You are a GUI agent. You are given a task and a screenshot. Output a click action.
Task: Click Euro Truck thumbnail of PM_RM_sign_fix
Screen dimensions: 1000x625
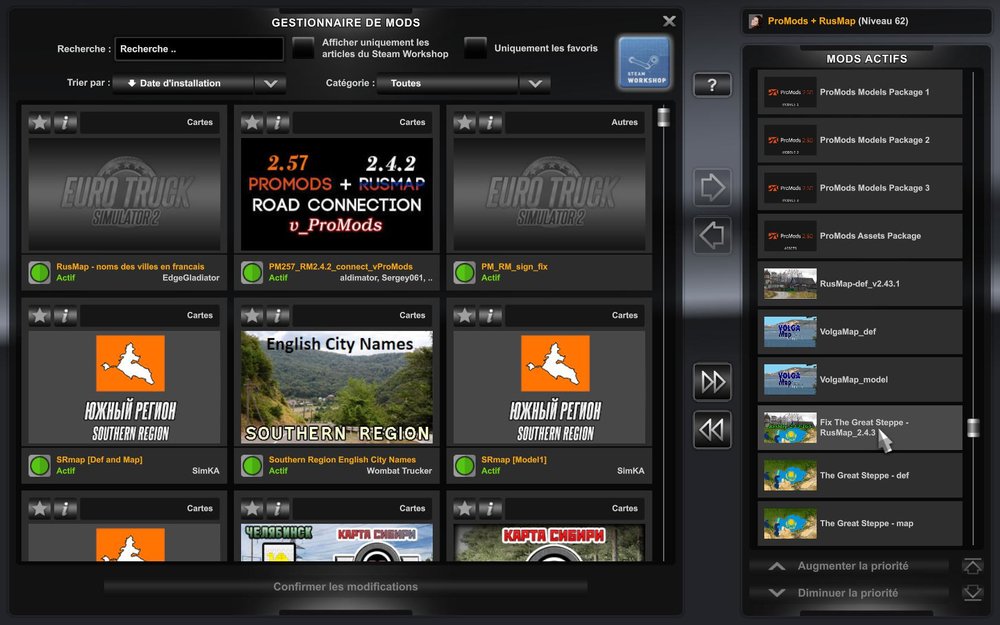tap(549, 195)
